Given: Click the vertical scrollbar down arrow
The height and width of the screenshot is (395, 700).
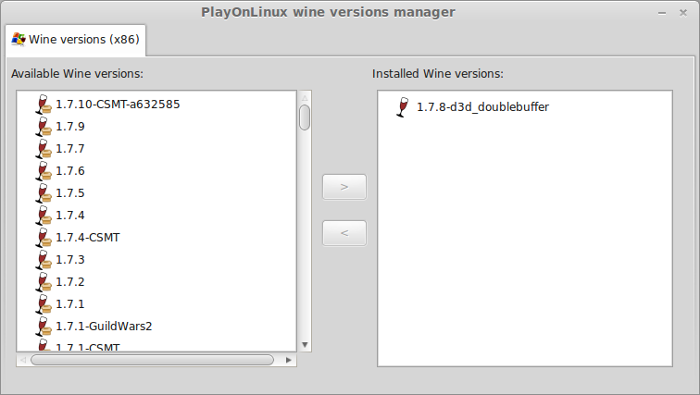Looking at the screenshot, I should (x=305, y=345).
